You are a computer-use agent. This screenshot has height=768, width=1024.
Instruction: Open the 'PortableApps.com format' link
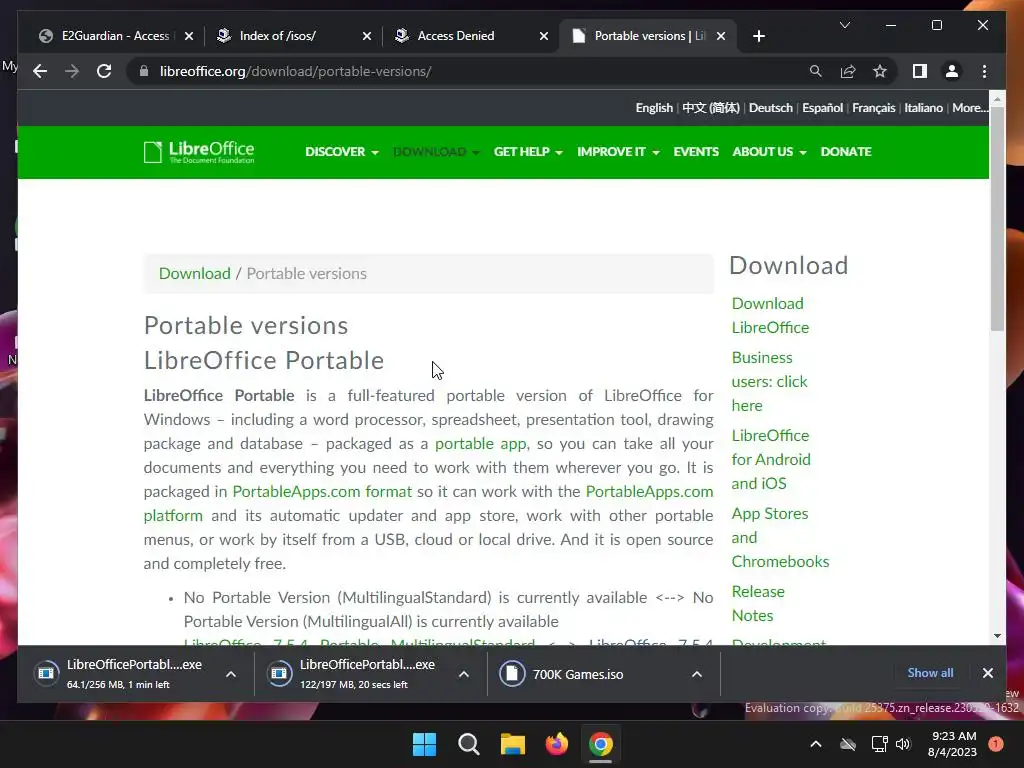(322, 491)
